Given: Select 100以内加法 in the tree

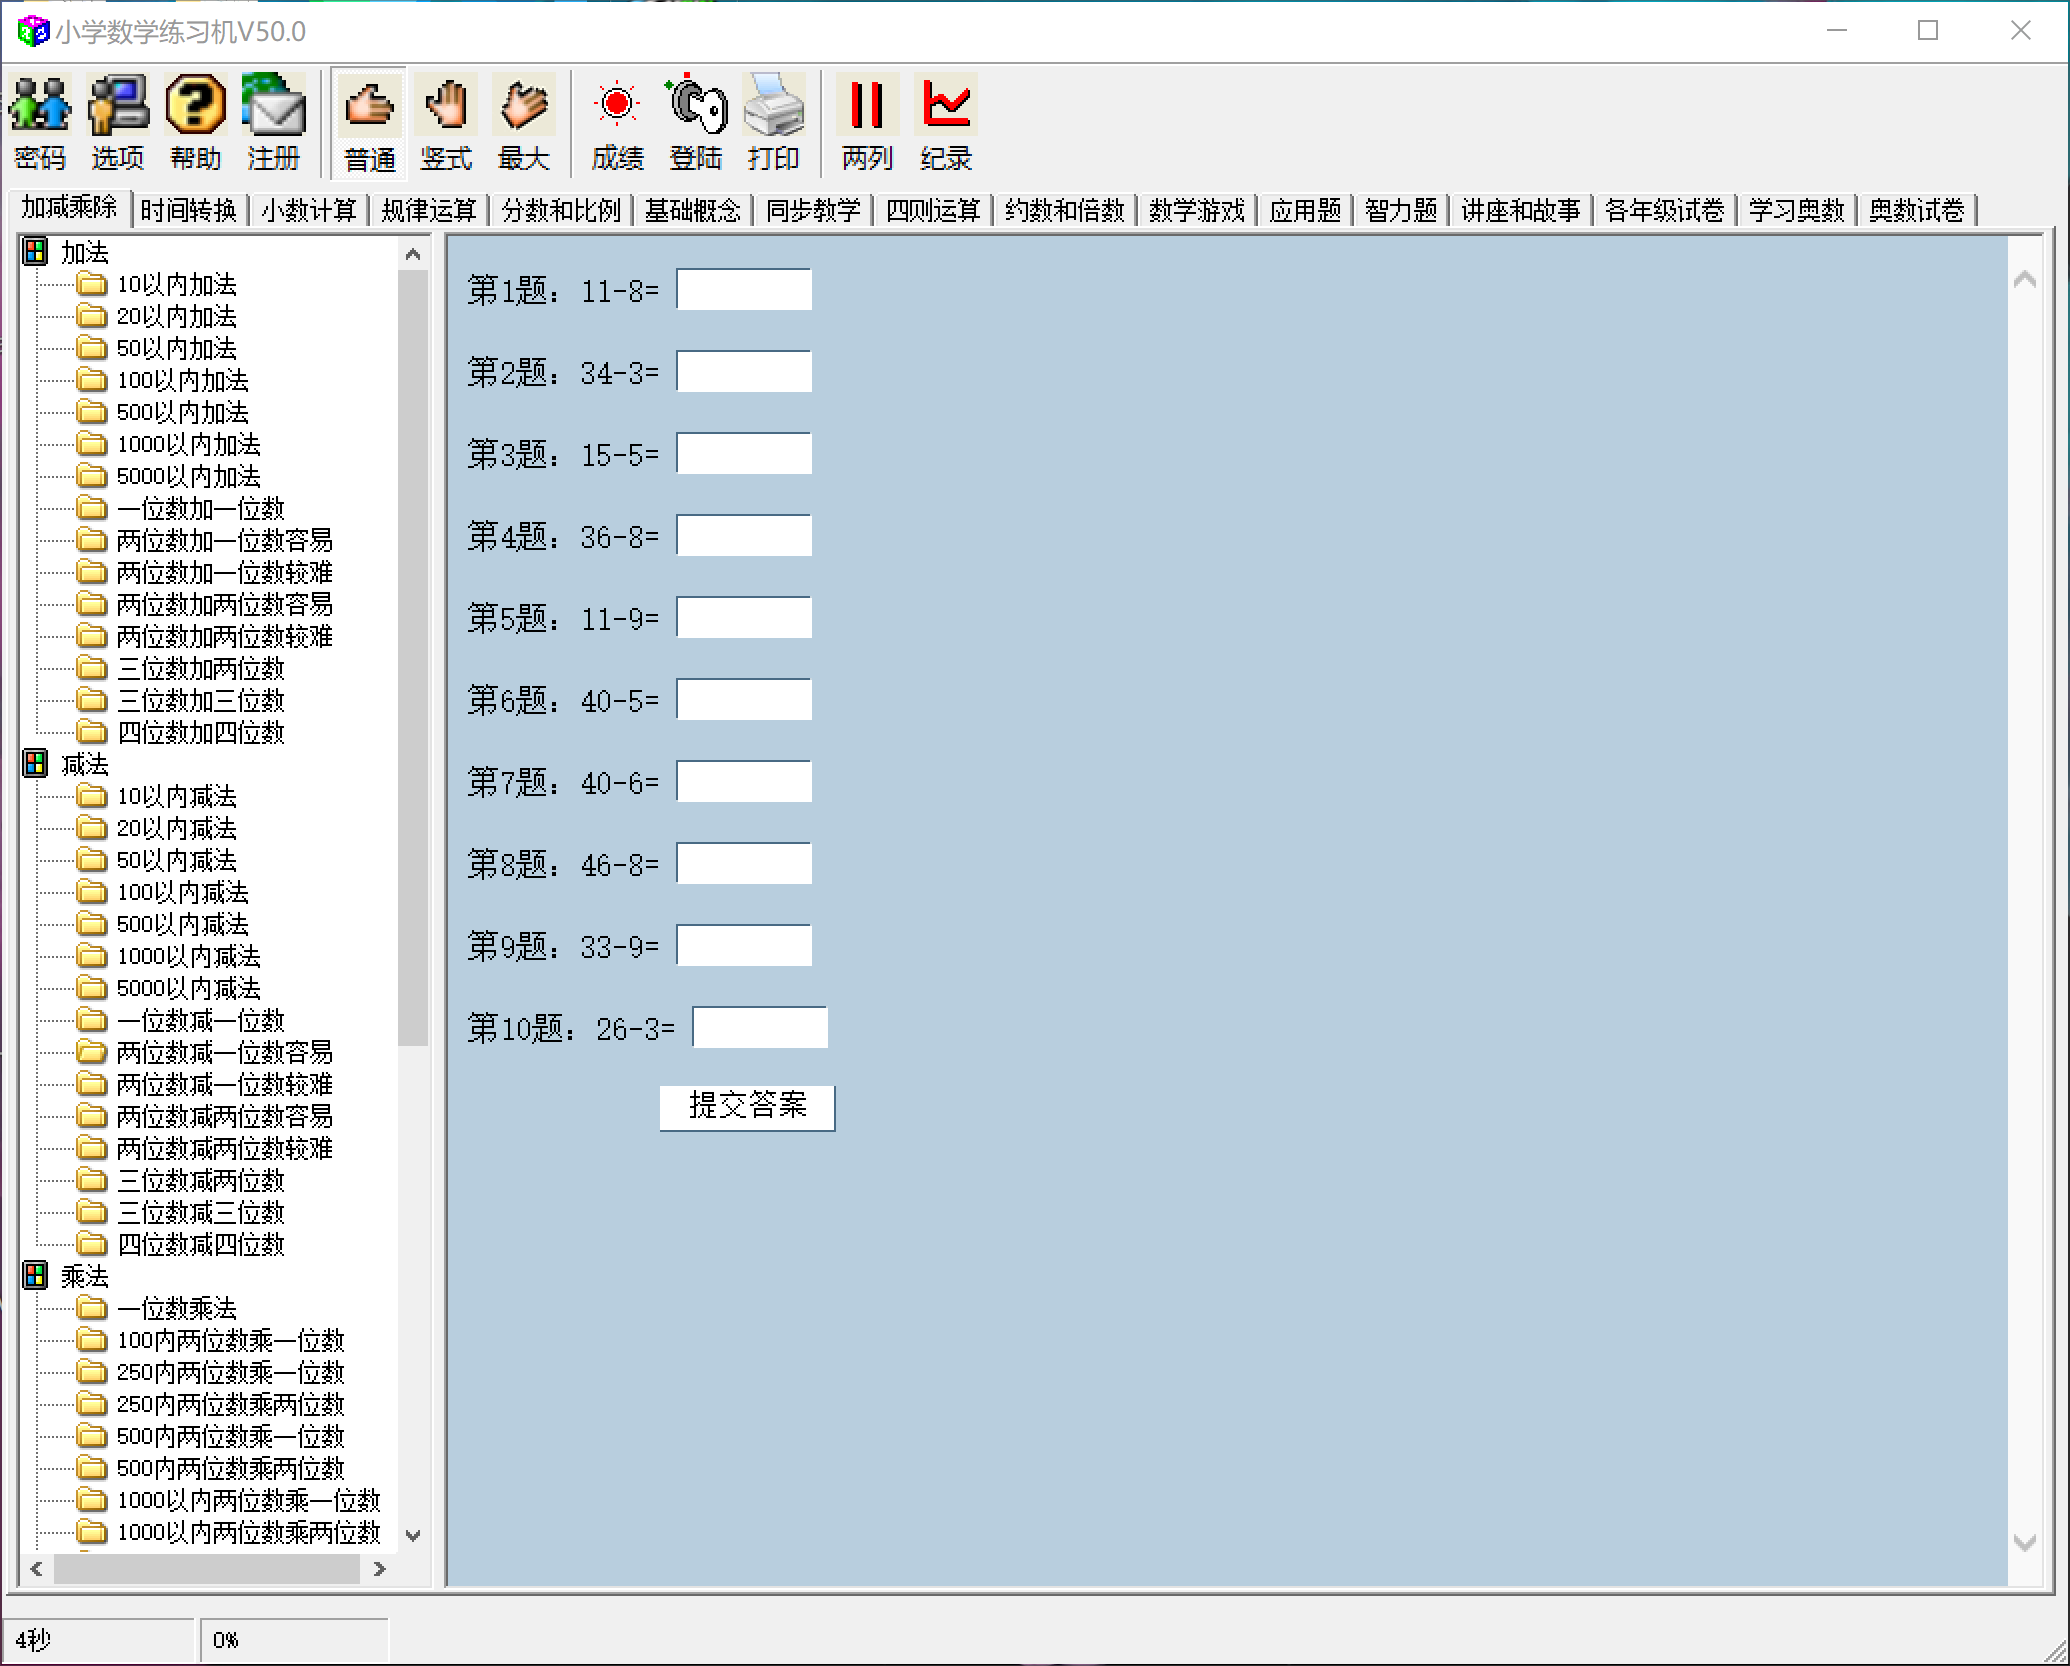Looking at the screenshot, I should click(x=183, y=380).
